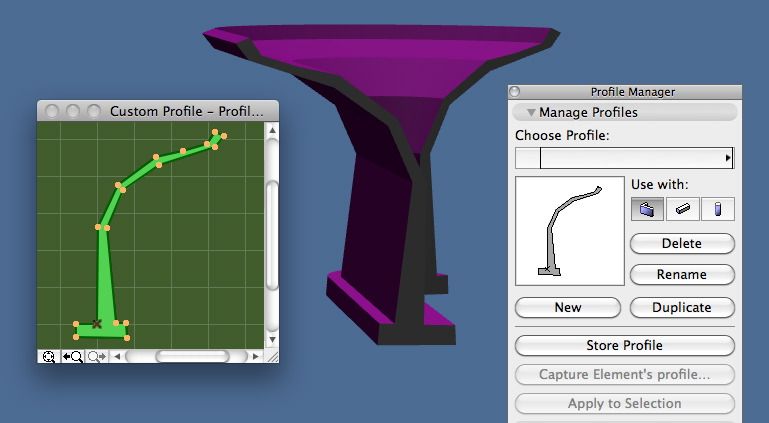This screenshot has width=769, height=423.
Task: Select the beam icon under Use with
Action: click(x=683, y=209)
